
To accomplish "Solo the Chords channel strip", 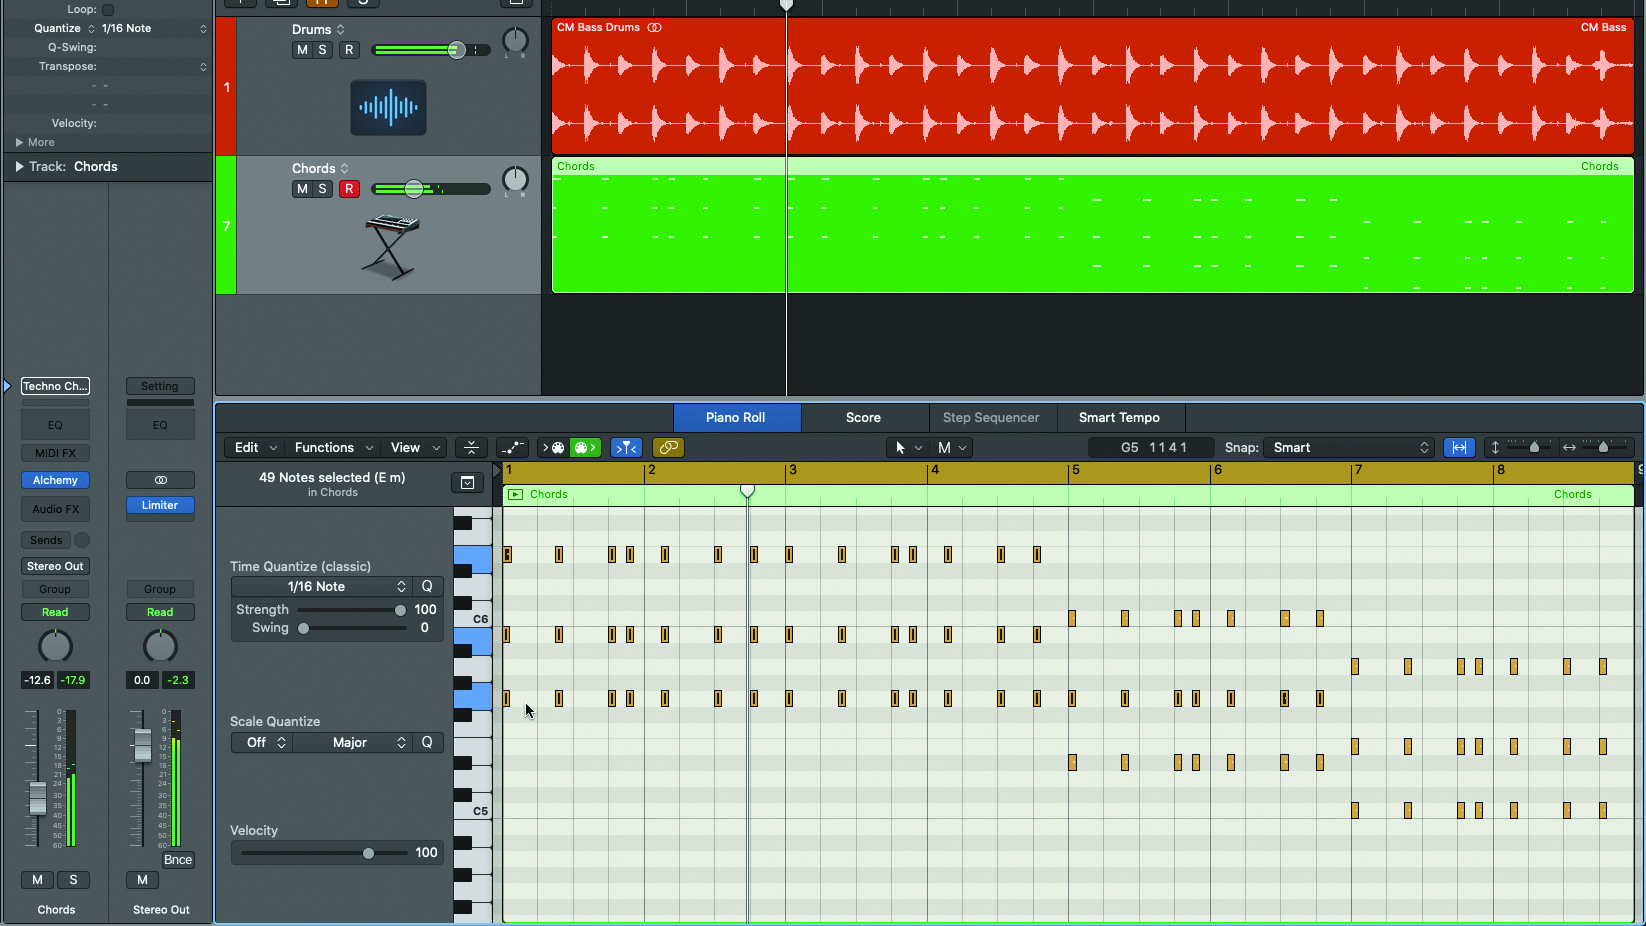I will point(73,880).
